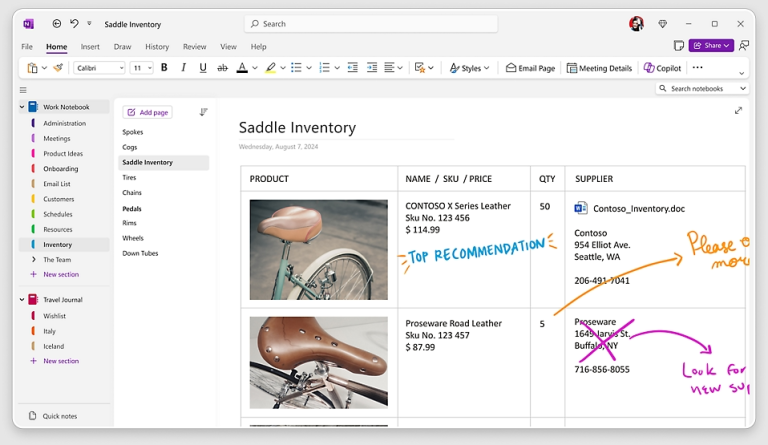This screenshot has width=768, height=445.
Task: Open the Review tab
Action: pos(194,47)
